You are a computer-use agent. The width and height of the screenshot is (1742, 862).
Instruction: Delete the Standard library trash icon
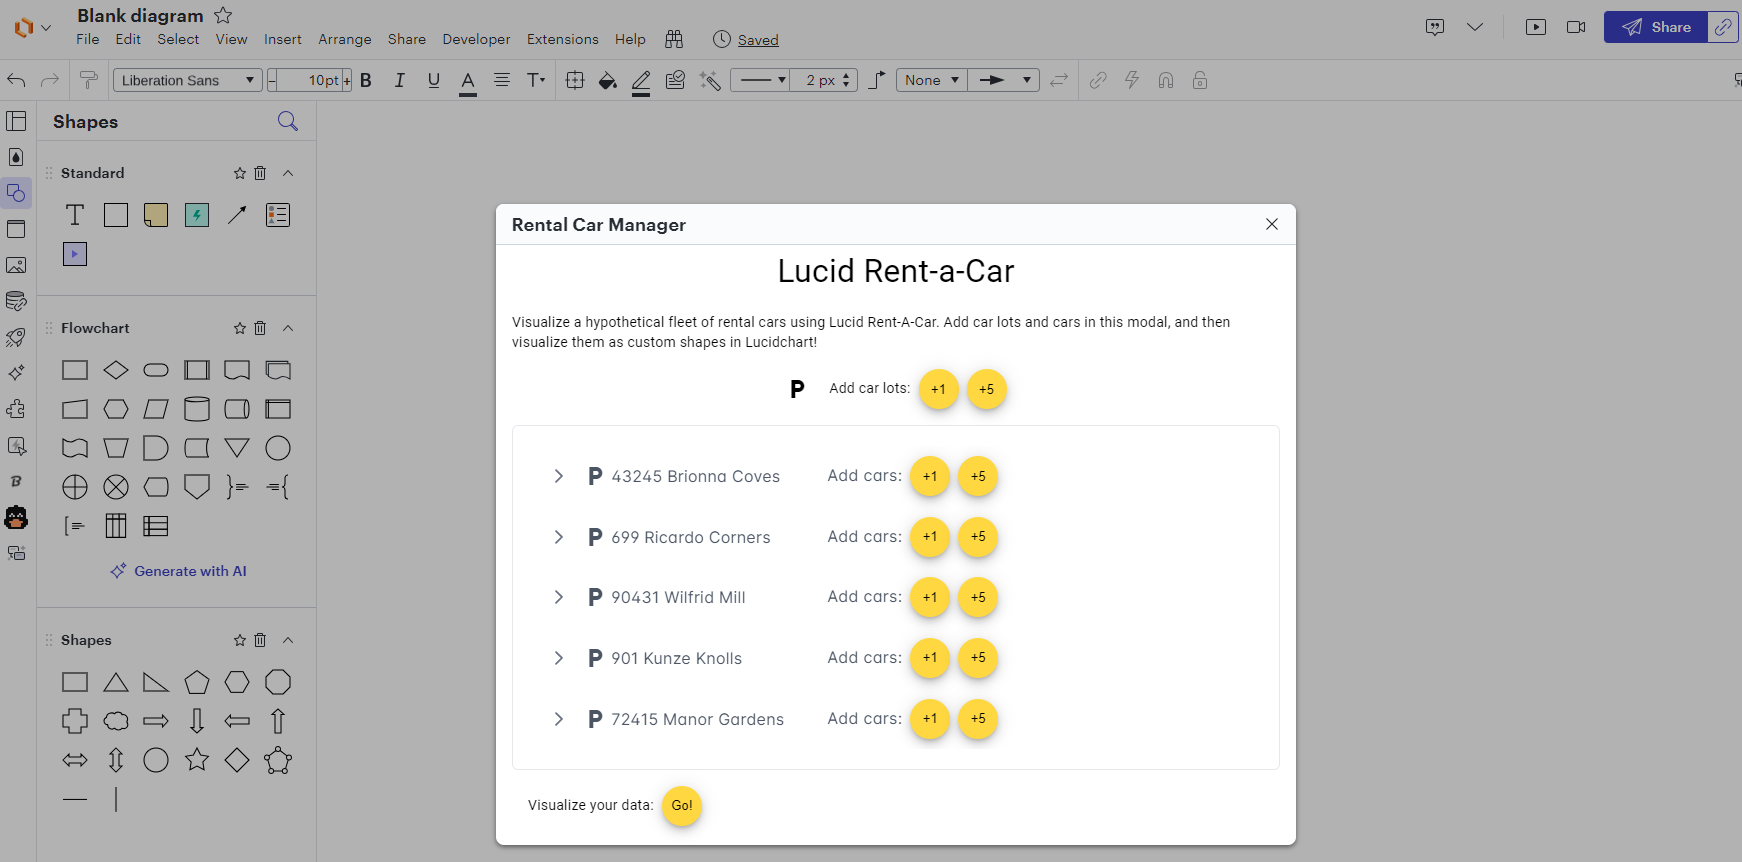(260, 173)
